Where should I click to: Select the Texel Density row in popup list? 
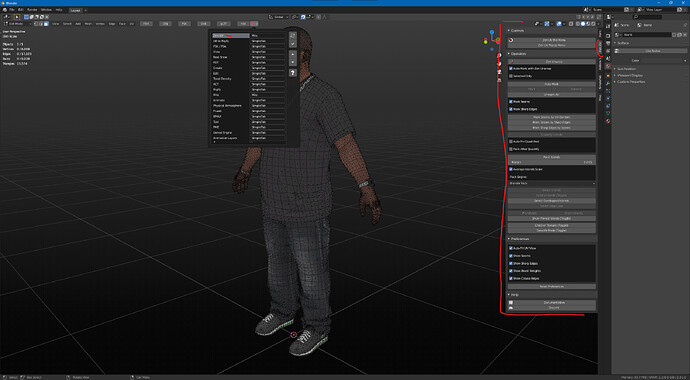(x=231, y=79)
